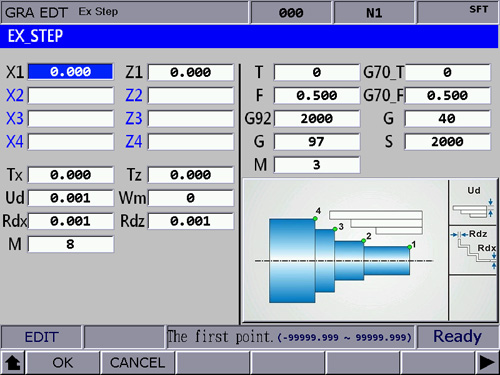Select the X1 input field

[71, 72]
